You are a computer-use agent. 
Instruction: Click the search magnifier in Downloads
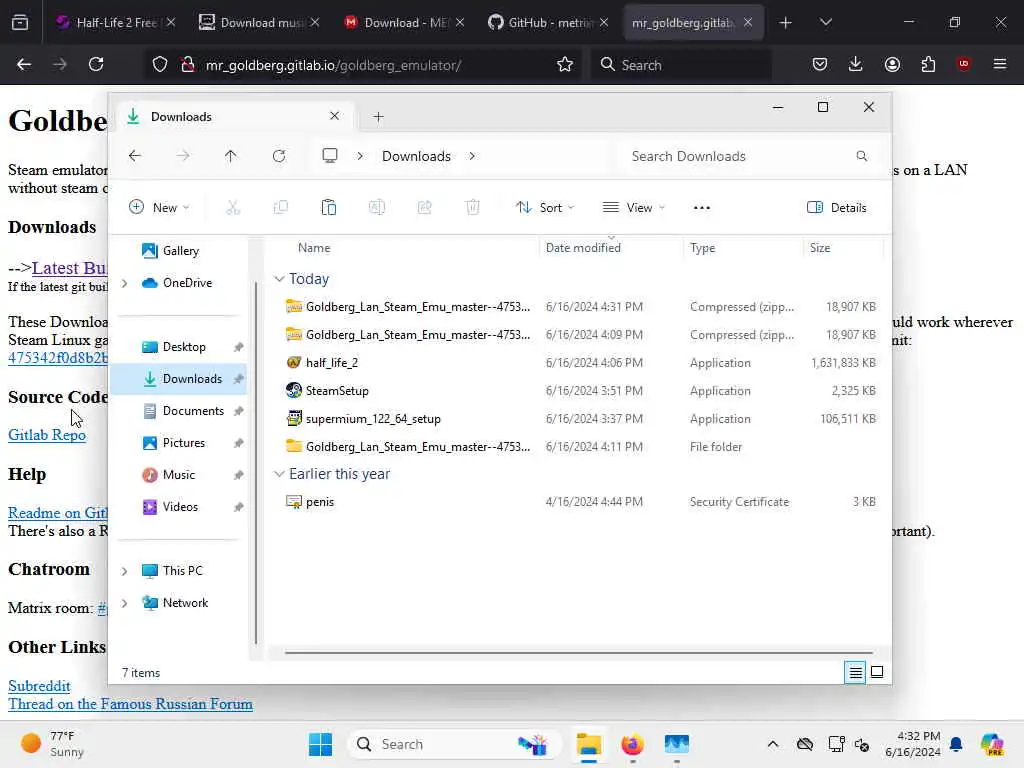[x=862, y=156]
